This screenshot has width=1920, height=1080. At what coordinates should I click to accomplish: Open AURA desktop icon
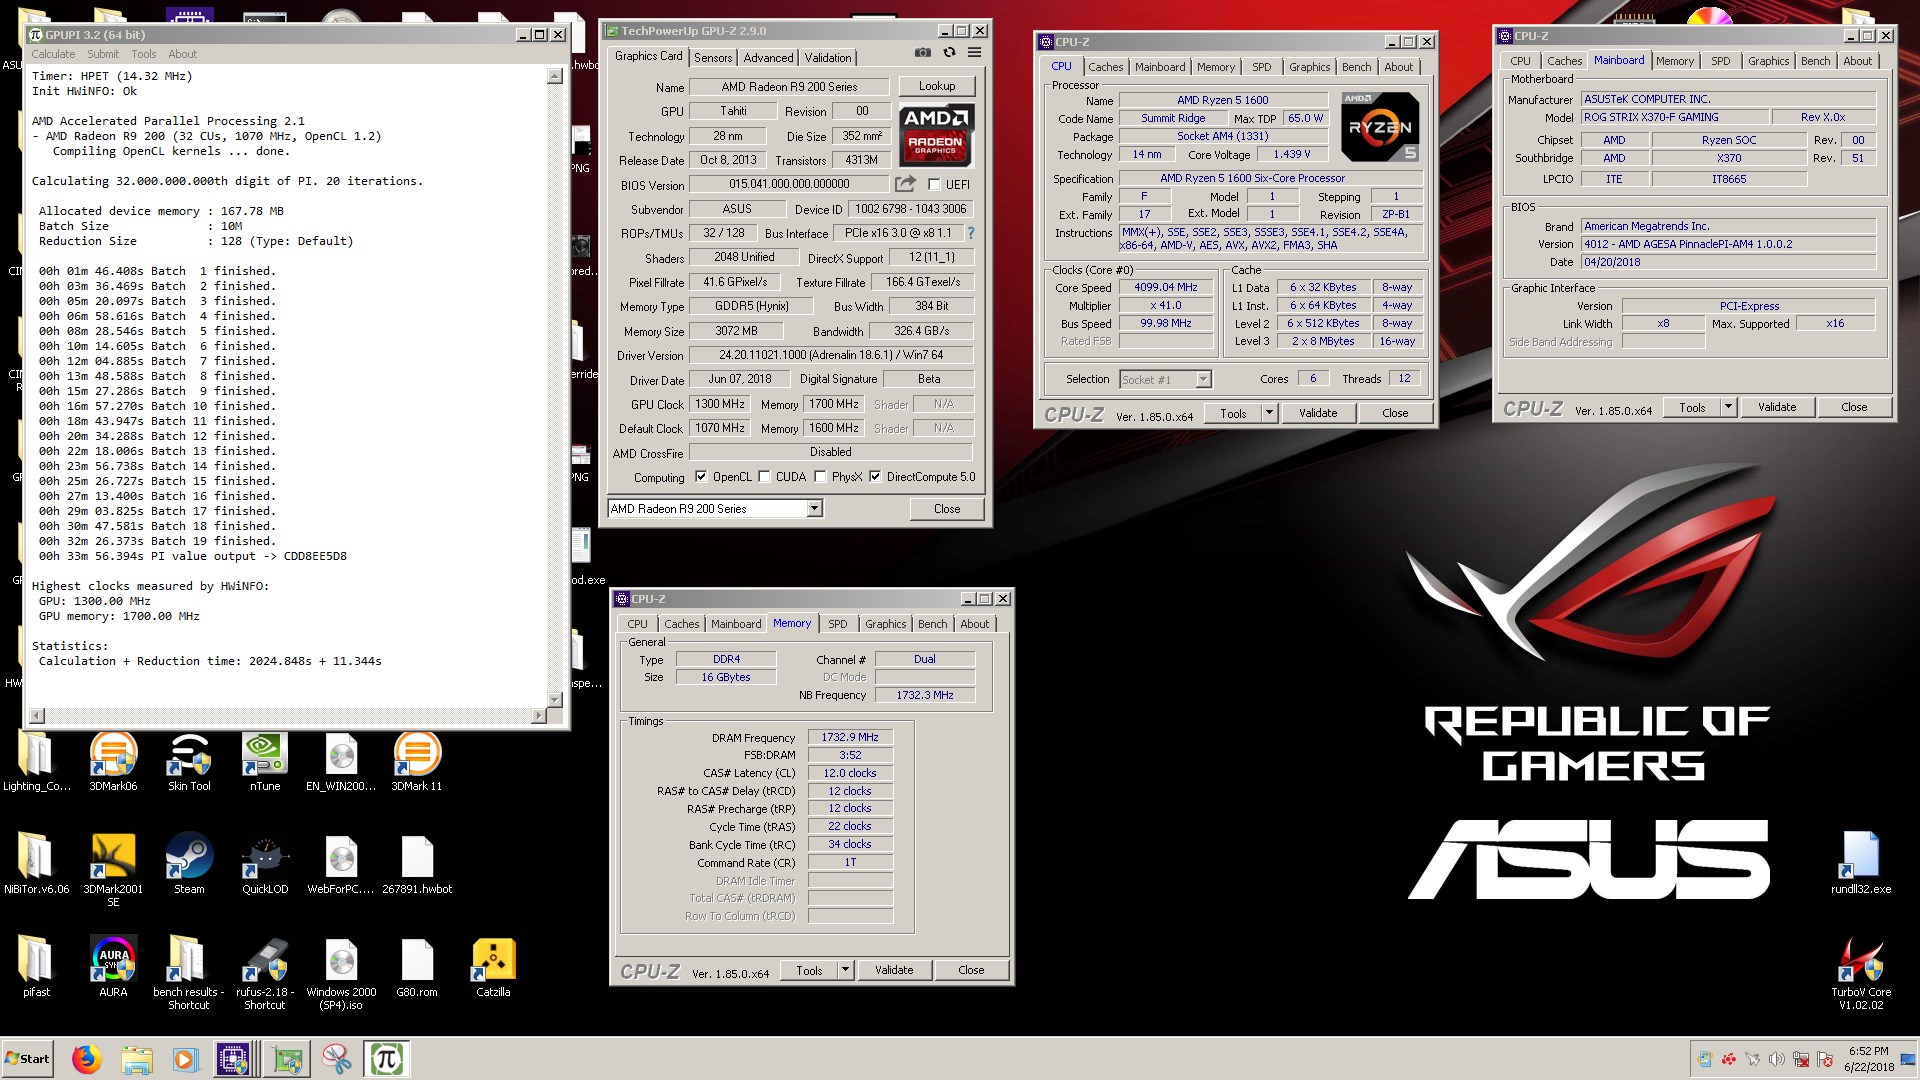tap(113, 967)
